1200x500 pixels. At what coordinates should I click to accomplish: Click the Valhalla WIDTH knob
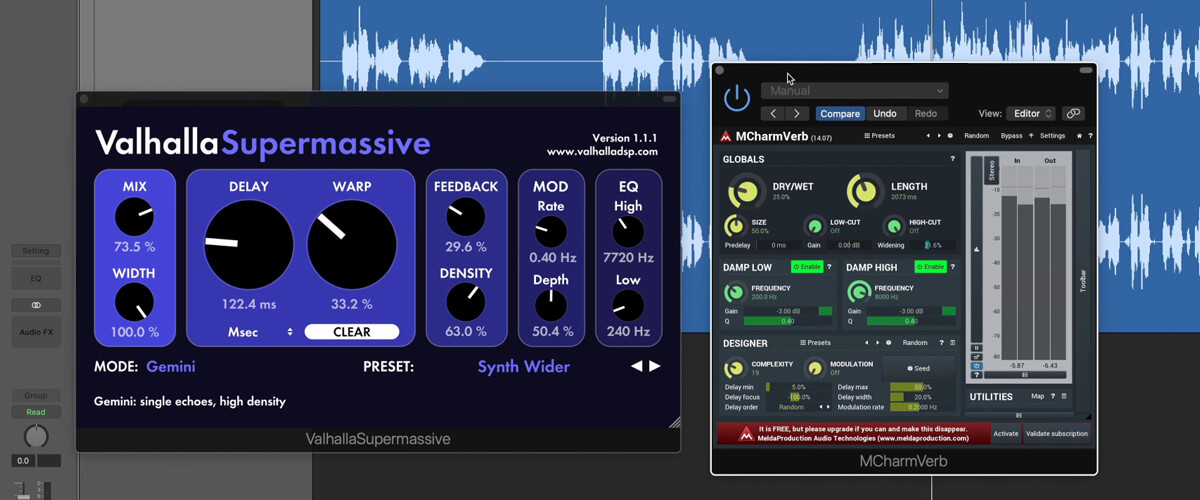(135, 302)
